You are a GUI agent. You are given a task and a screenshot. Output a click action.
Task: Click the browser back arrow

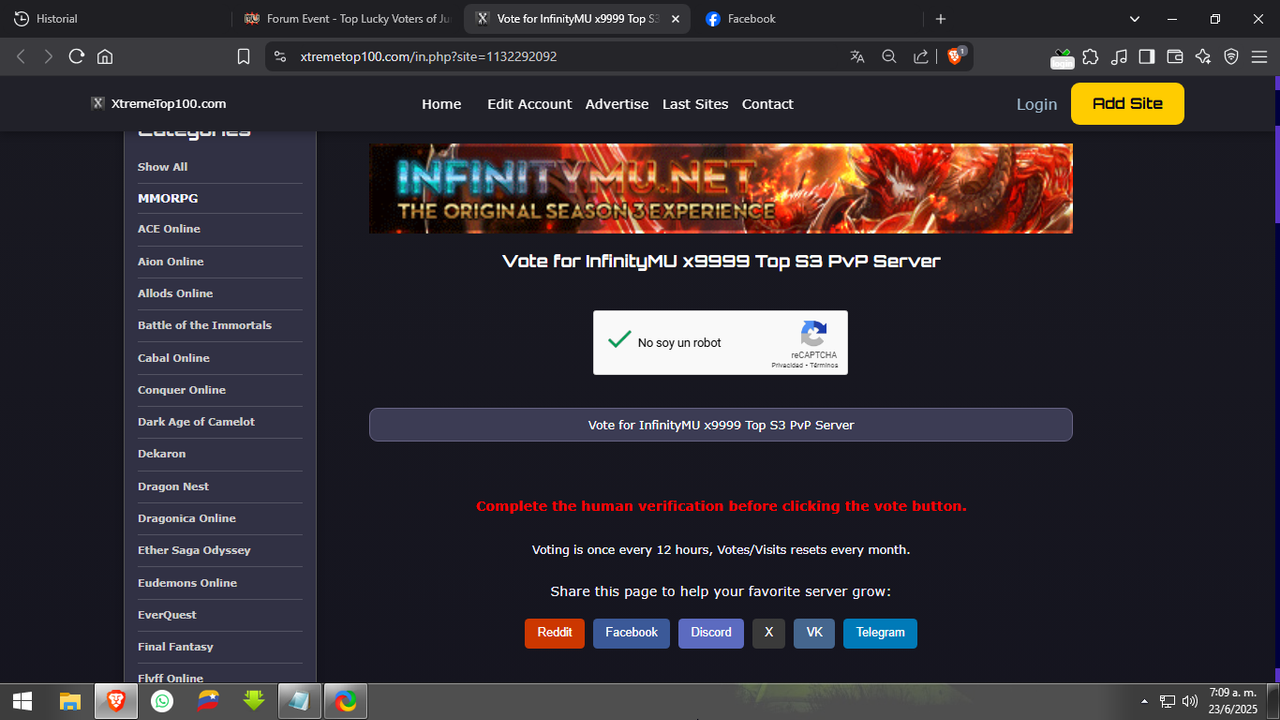point(21,57)
